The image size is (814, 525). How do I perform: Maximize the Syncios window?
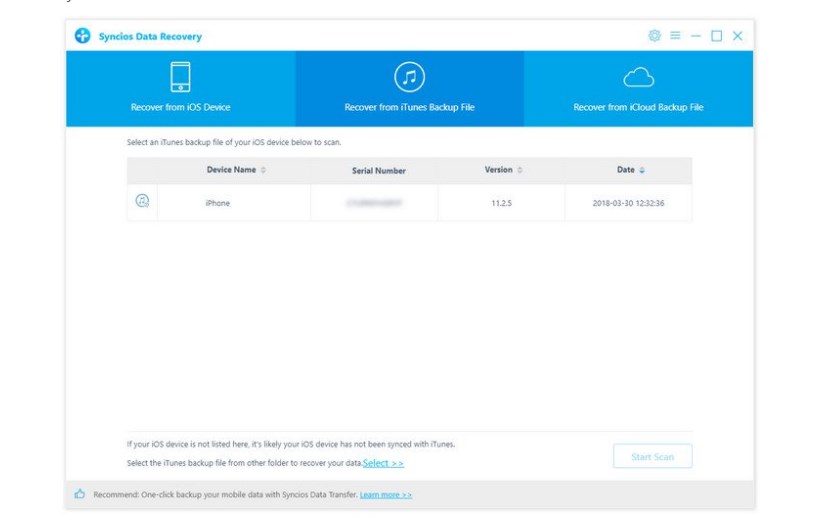716,36
